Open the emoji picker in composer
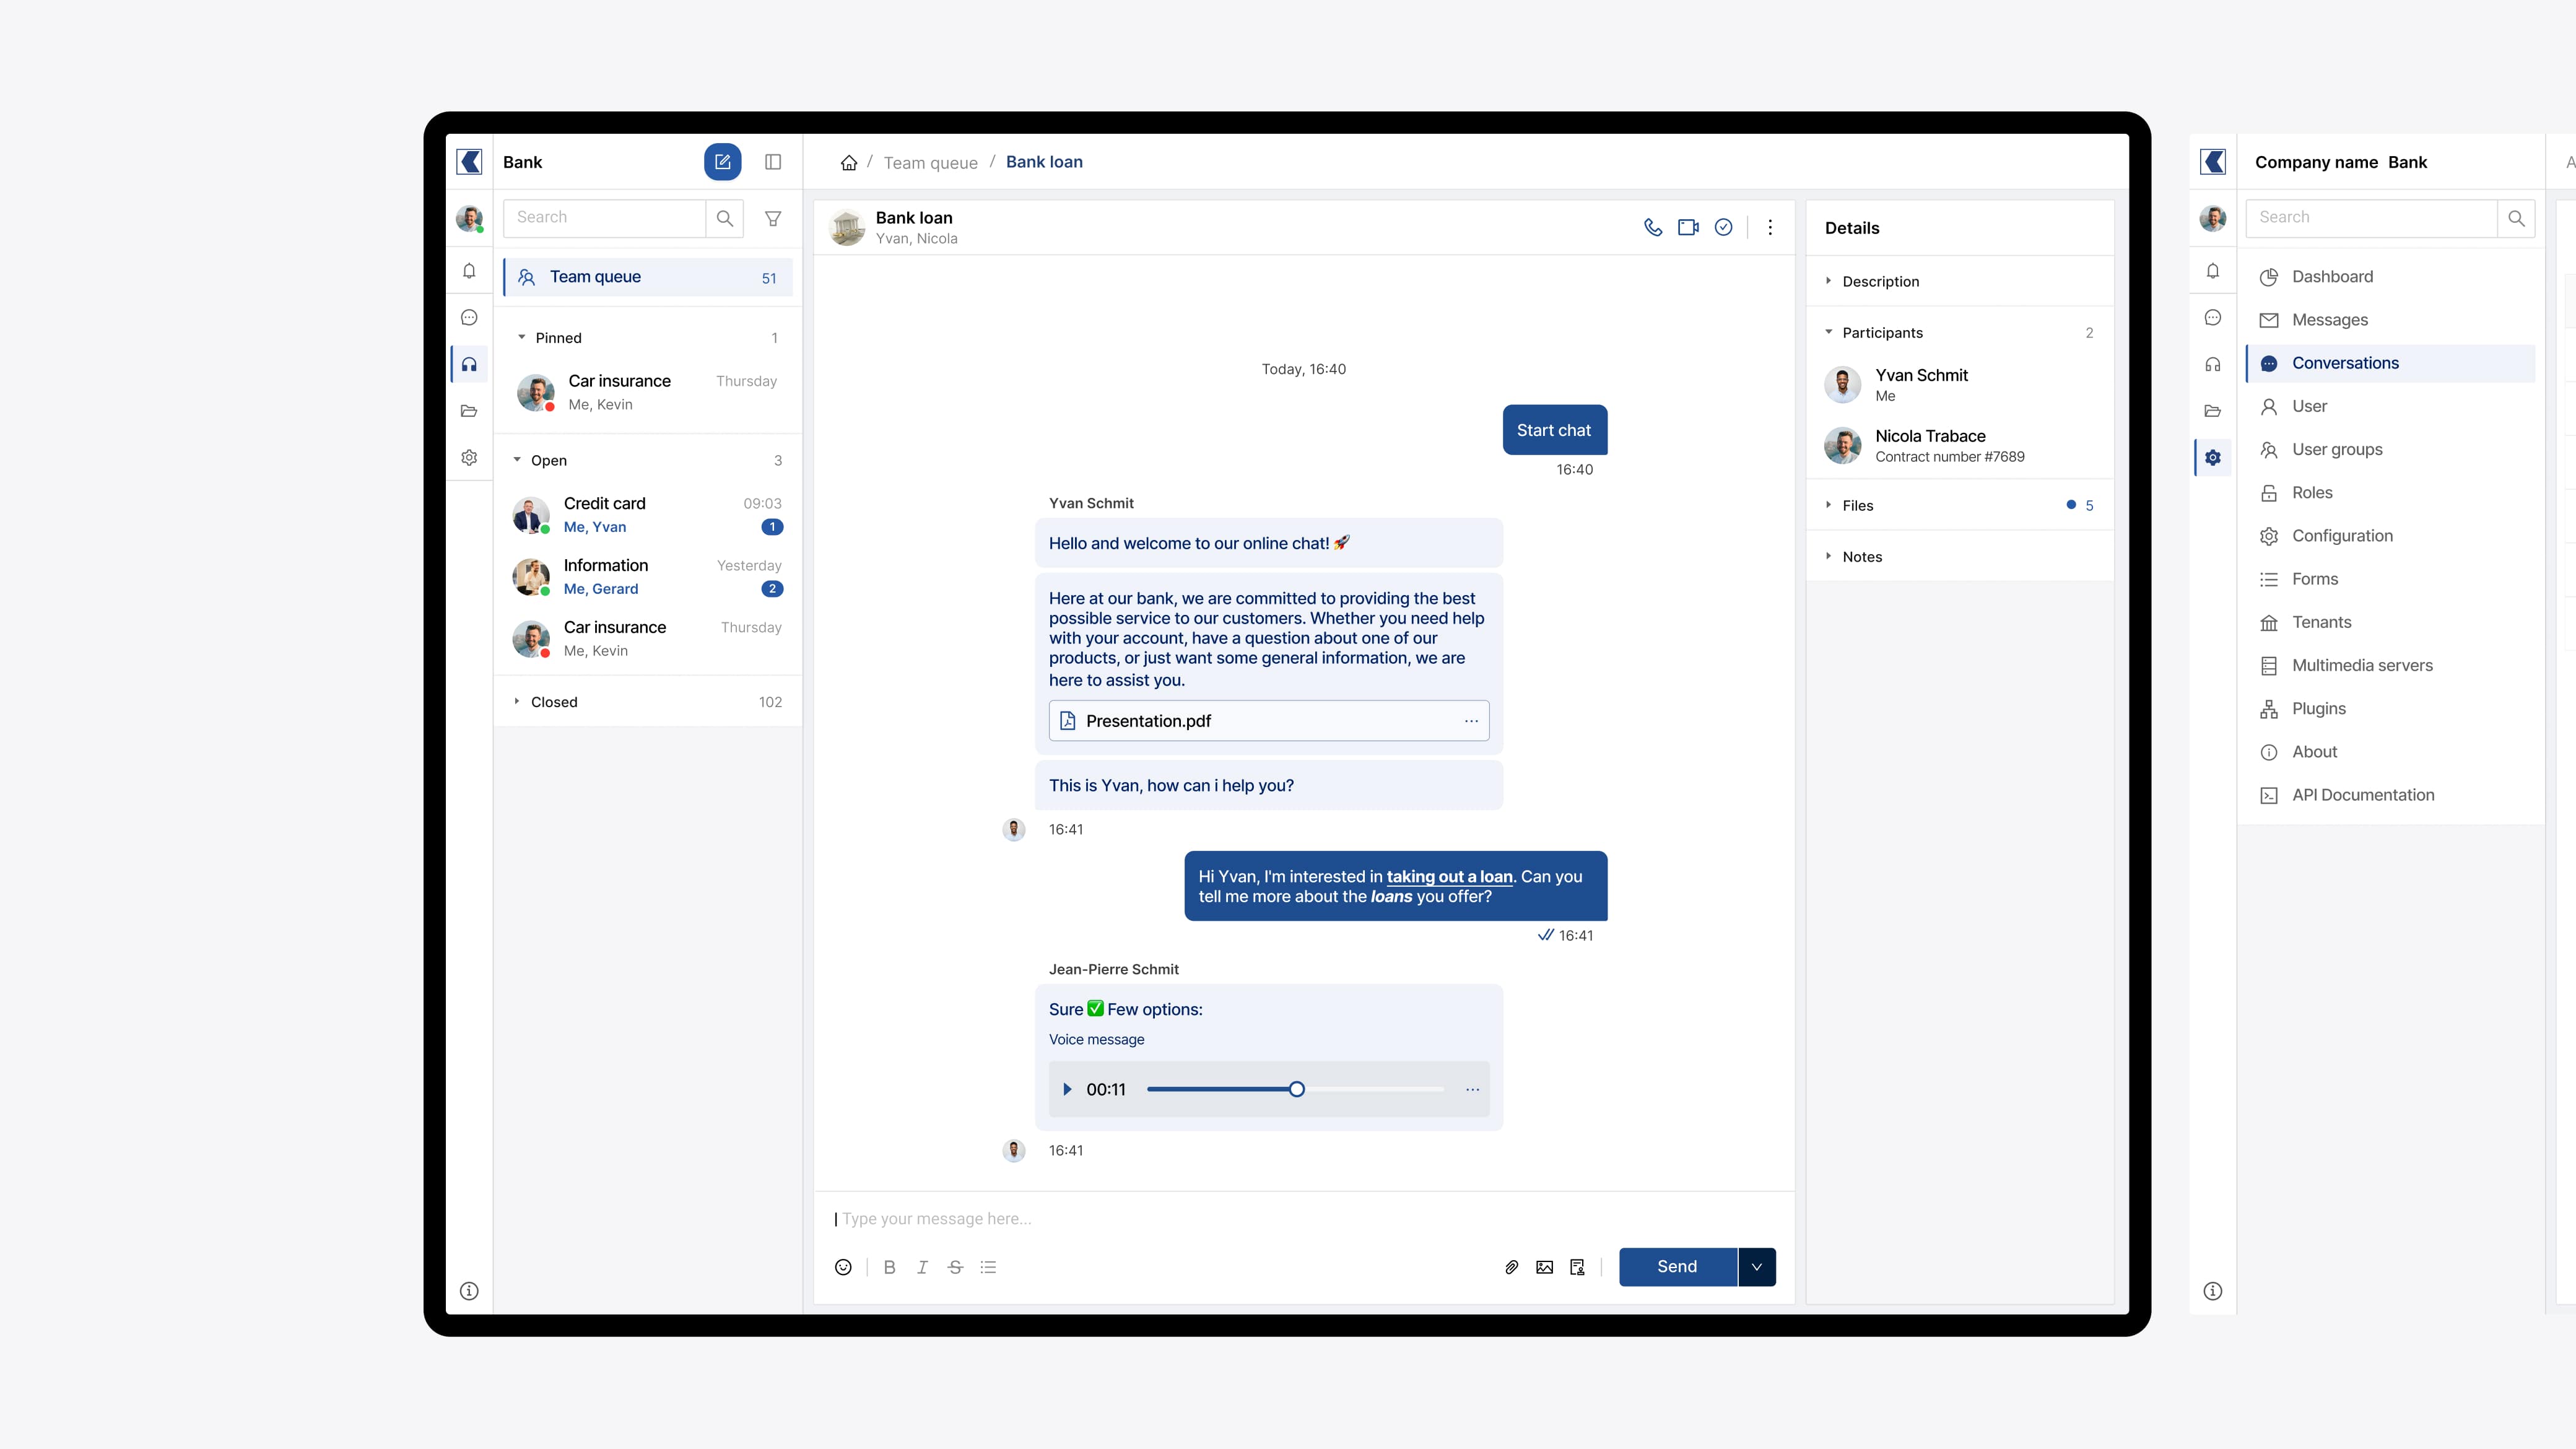 (x=843, y=1267)
